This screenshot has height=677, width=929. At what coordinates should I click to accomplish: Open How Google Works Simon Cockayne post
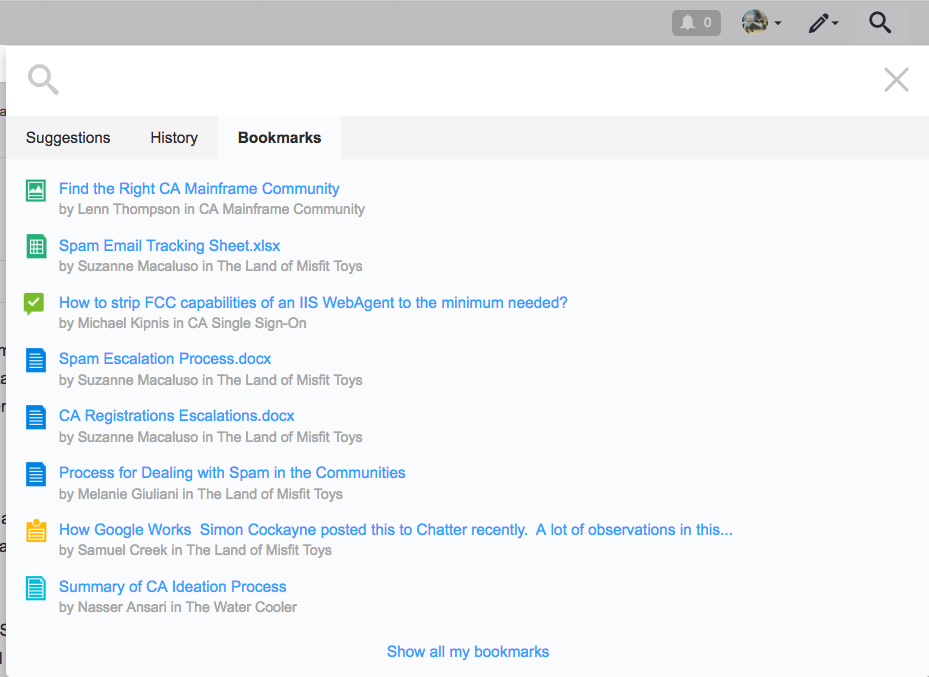[396, 530]
